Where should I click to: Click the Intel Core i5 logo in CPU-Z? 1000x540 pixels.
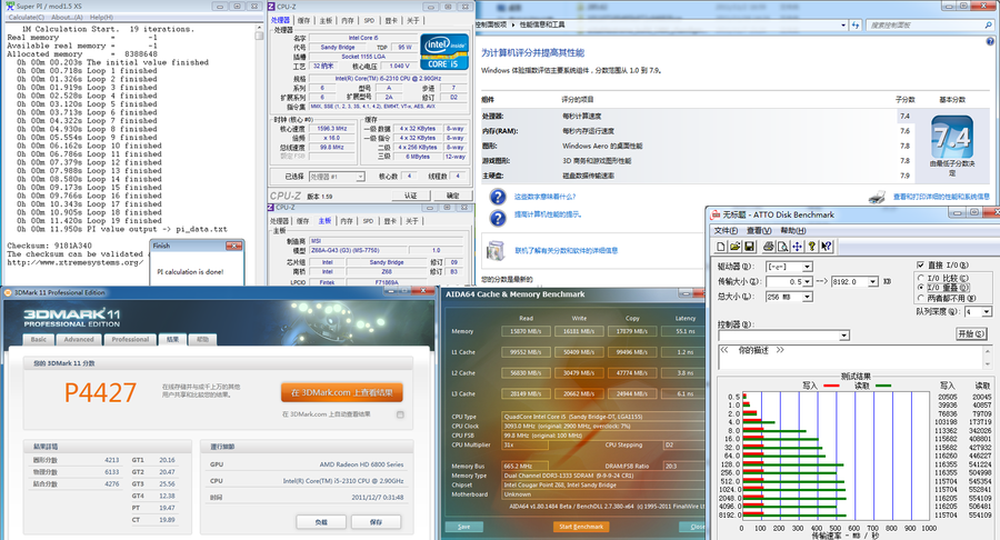[444, 52]
